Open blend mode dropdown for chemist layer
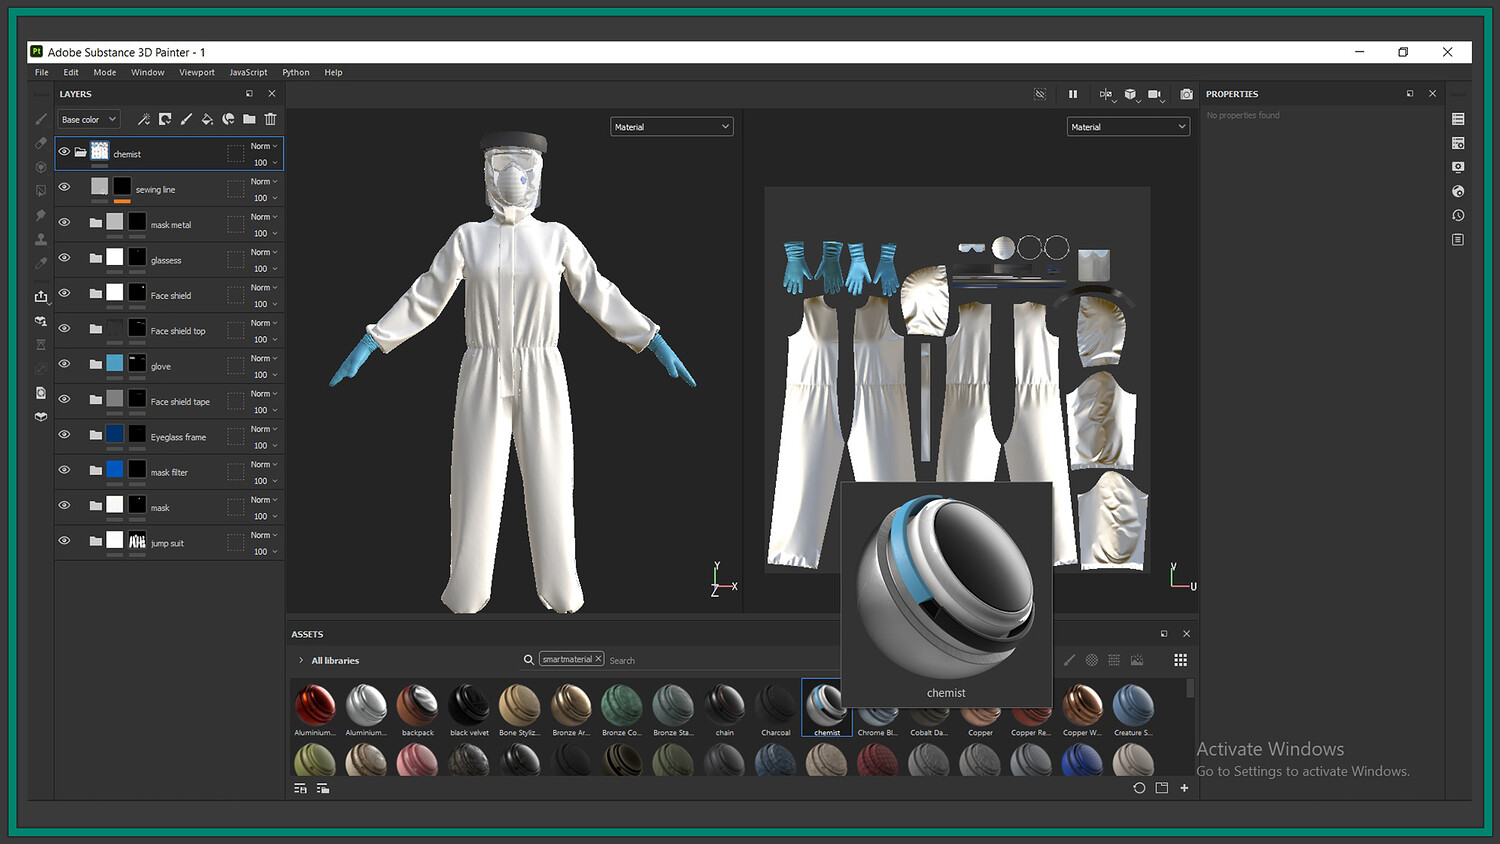 coord(264,146)
